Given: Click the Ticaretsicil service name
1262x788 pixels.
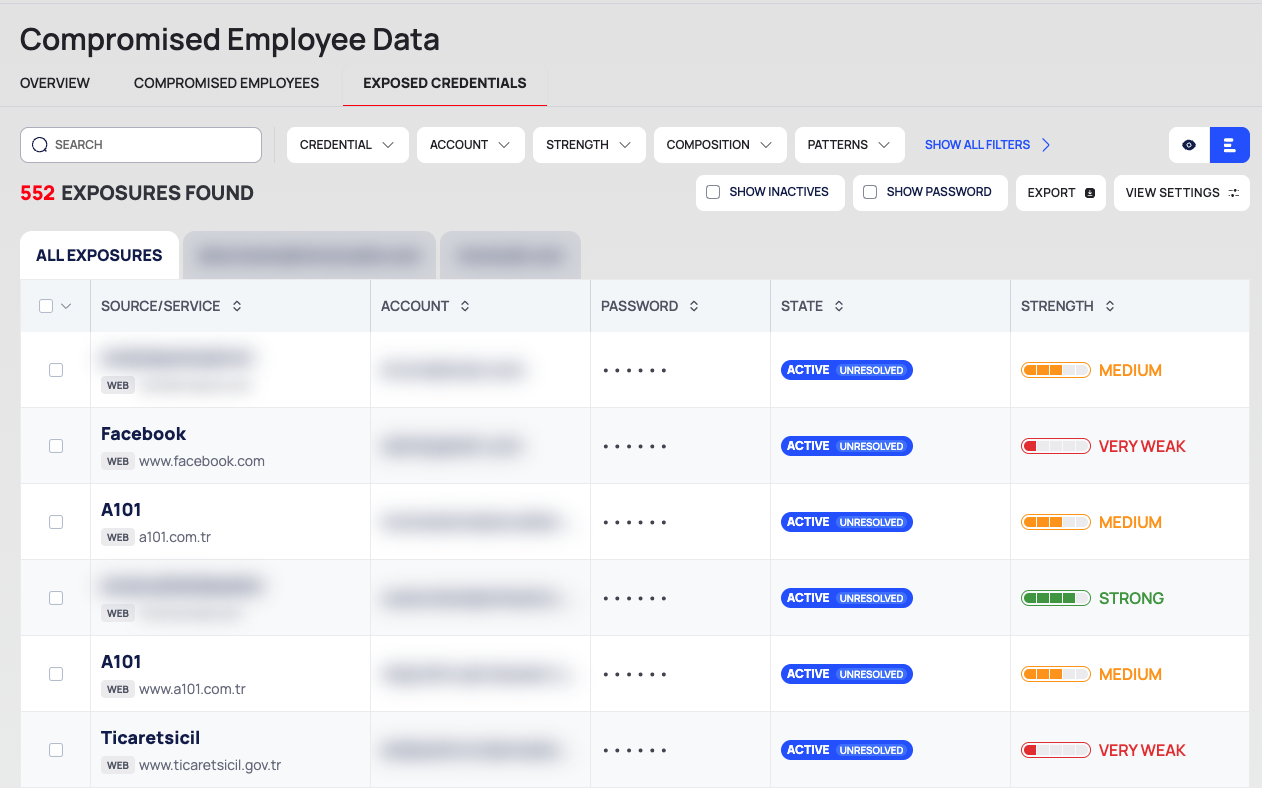Looking at the screenshot, I should coord(151,738).
